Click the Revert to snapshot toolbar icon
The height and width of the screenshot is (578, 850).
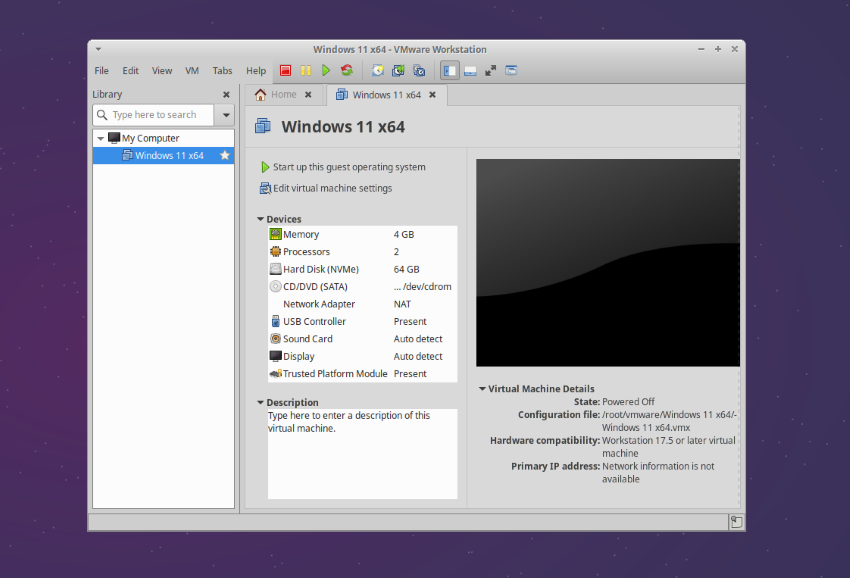point(398,71)
